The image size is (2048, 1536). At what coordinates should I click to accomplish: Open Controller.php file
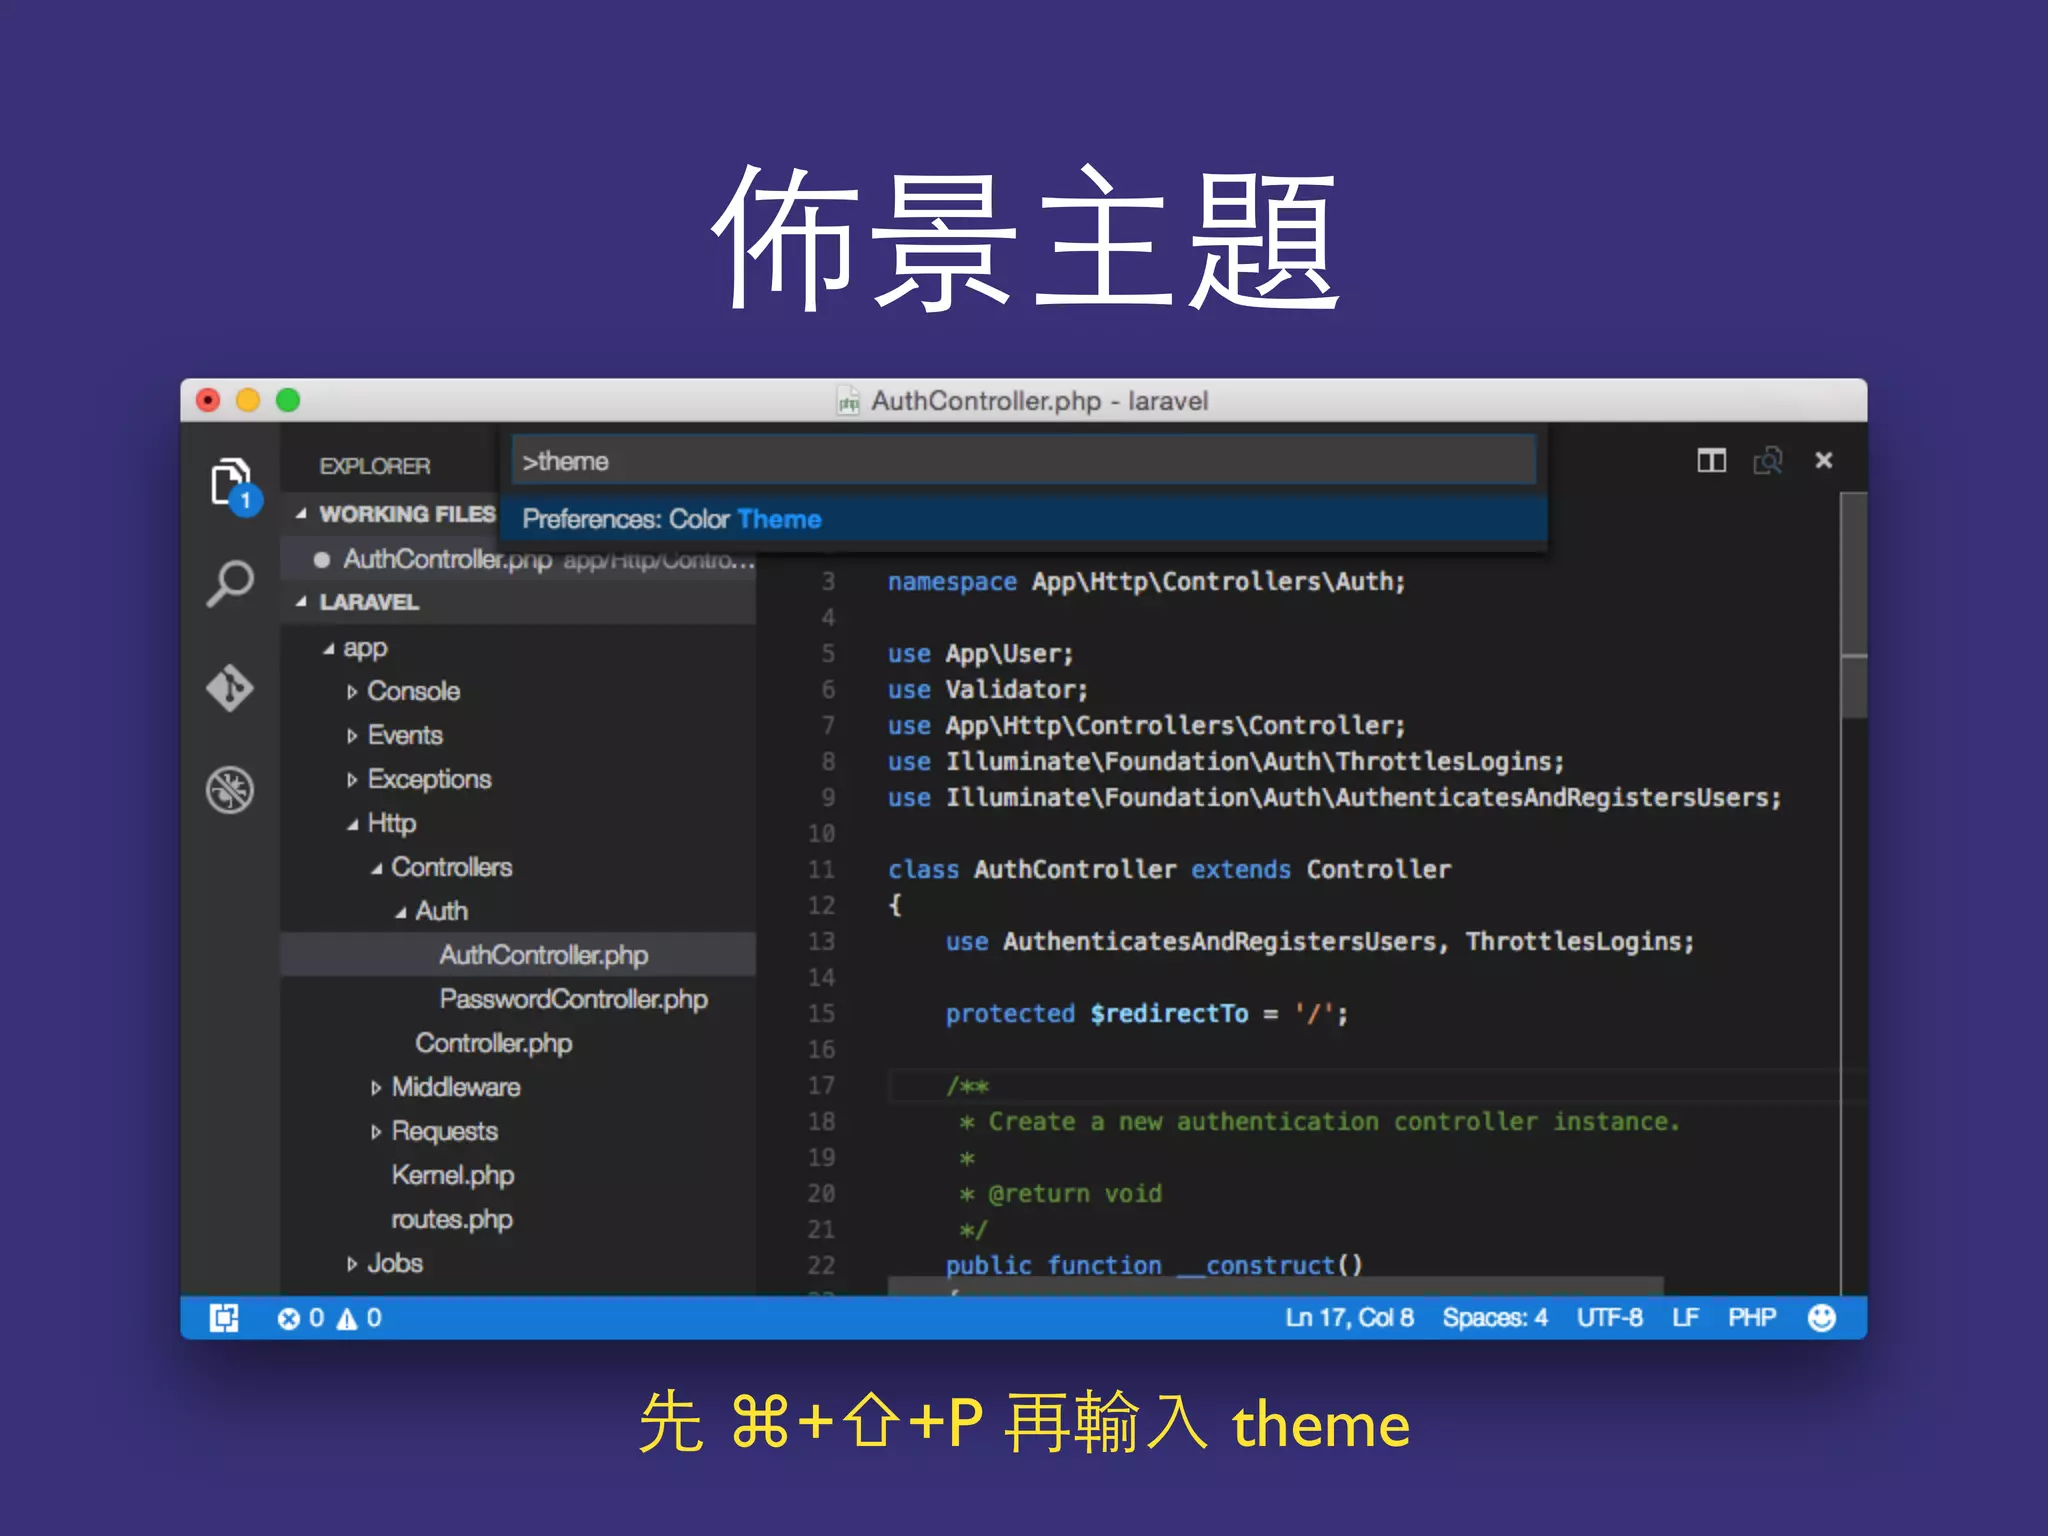click(493, 1043)
